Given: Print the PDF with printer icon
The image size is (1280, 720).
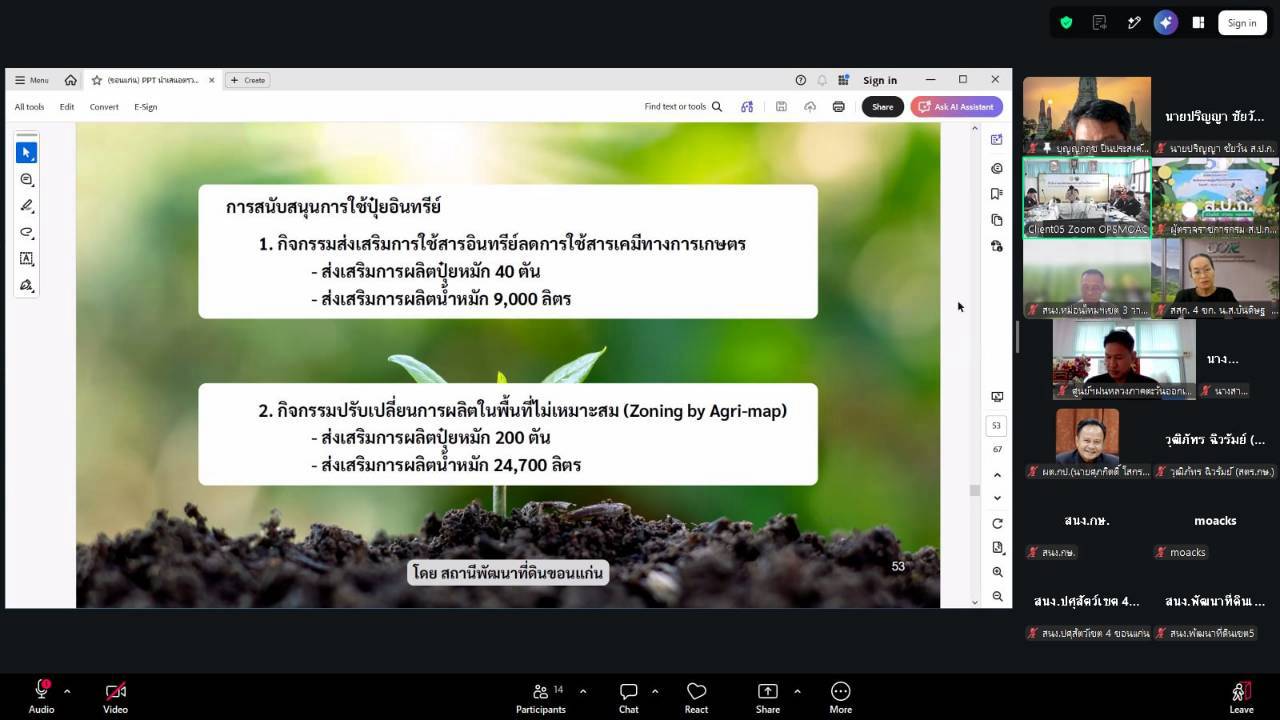Looking at the screenshot, I should tap(838, 107).
